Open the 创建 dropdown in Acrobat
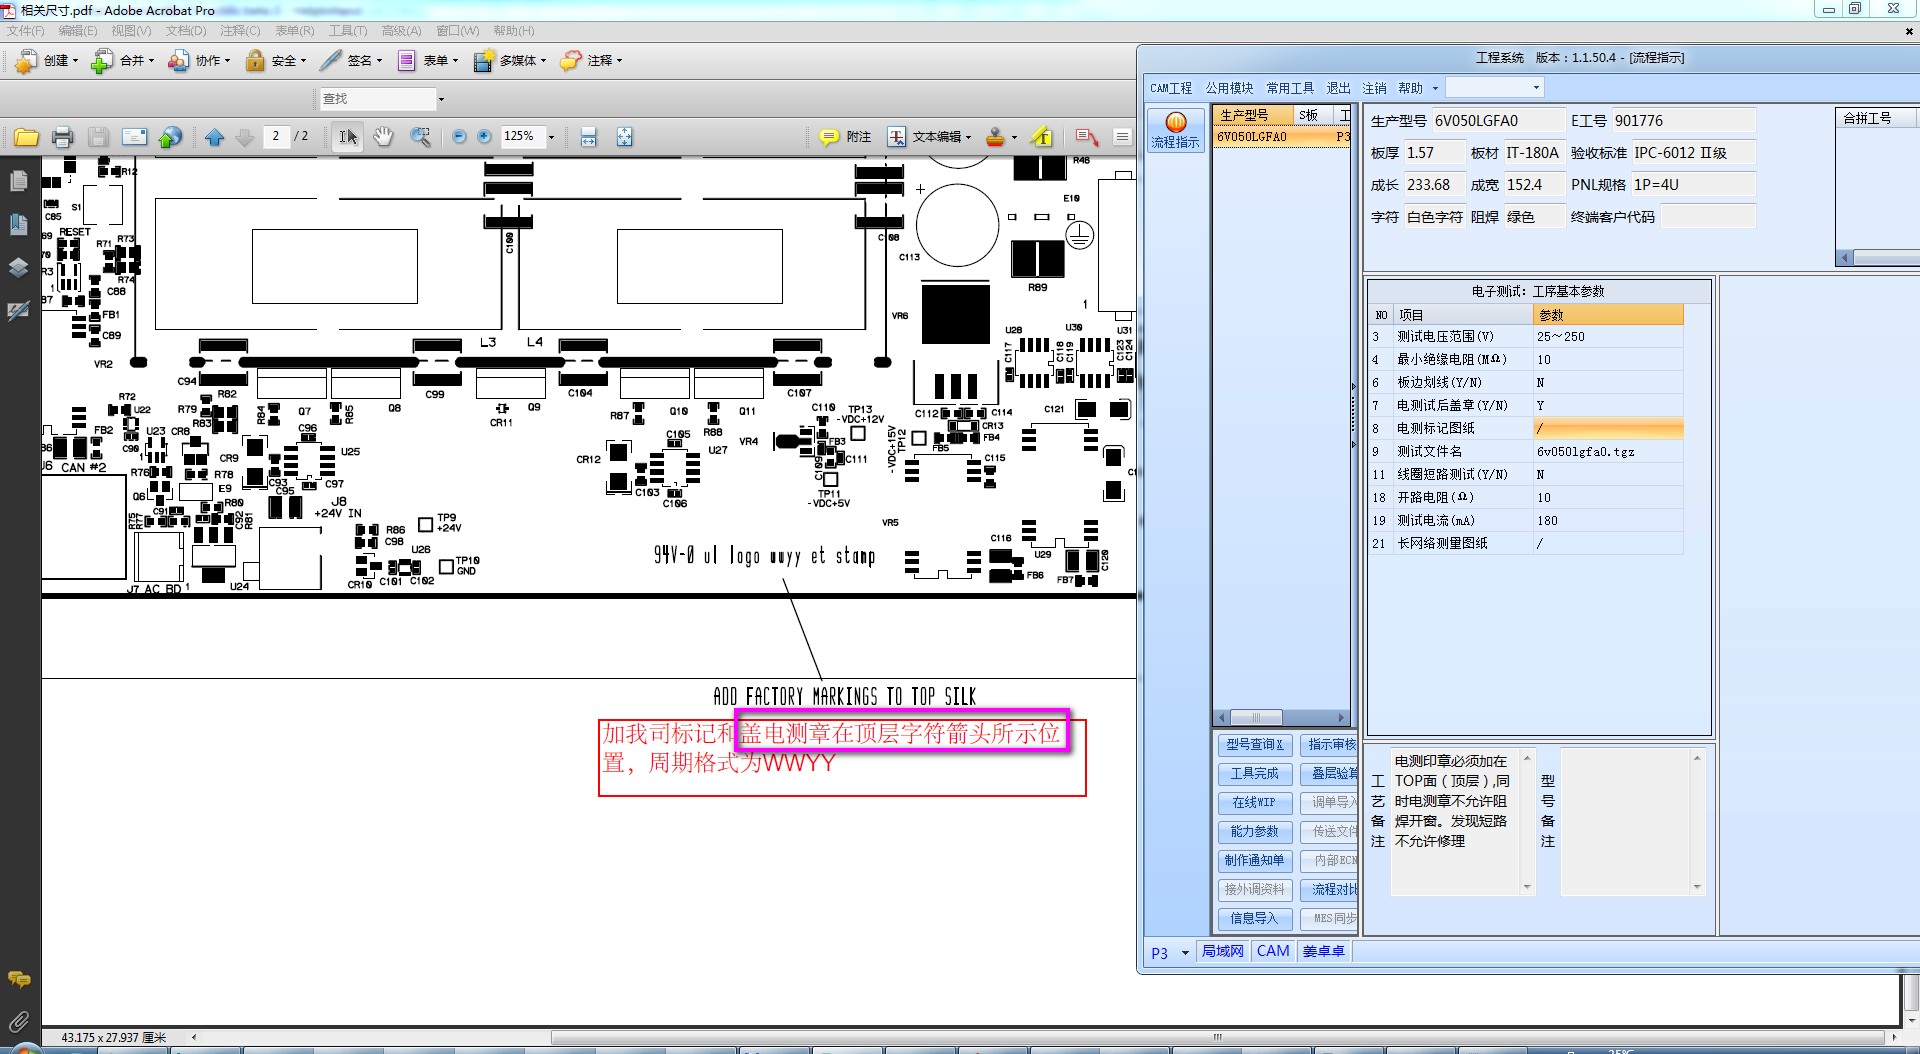 pyautogui.click(x=46, y=61)
